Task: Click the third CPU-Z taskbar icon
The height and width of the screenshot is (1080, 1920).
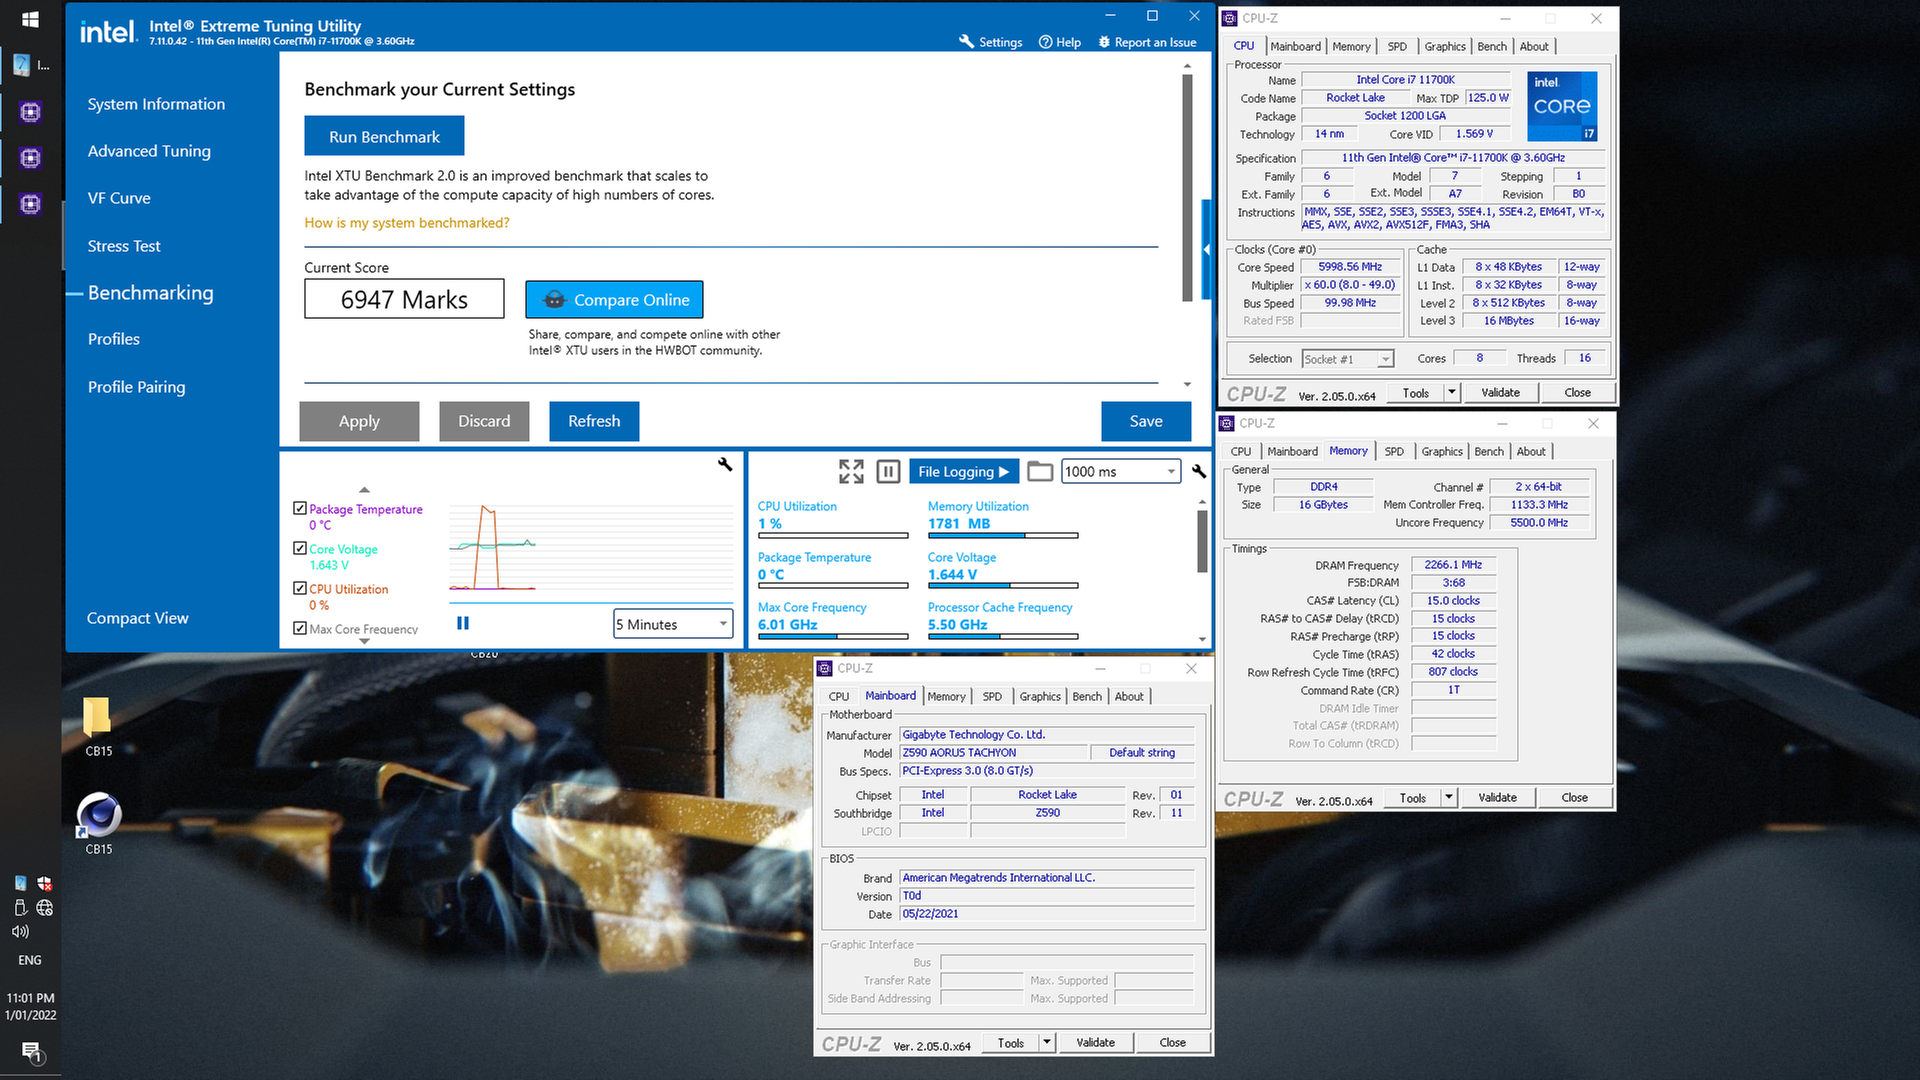Action: [x=30, y=204]
